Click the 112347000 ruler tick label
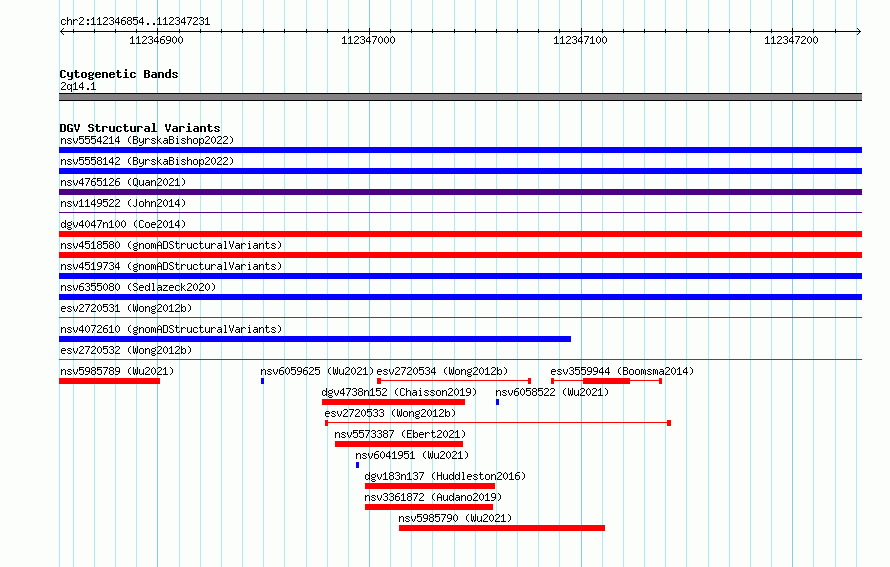Image resolution: width=890 pixels, height=567 pixels. 368,40
